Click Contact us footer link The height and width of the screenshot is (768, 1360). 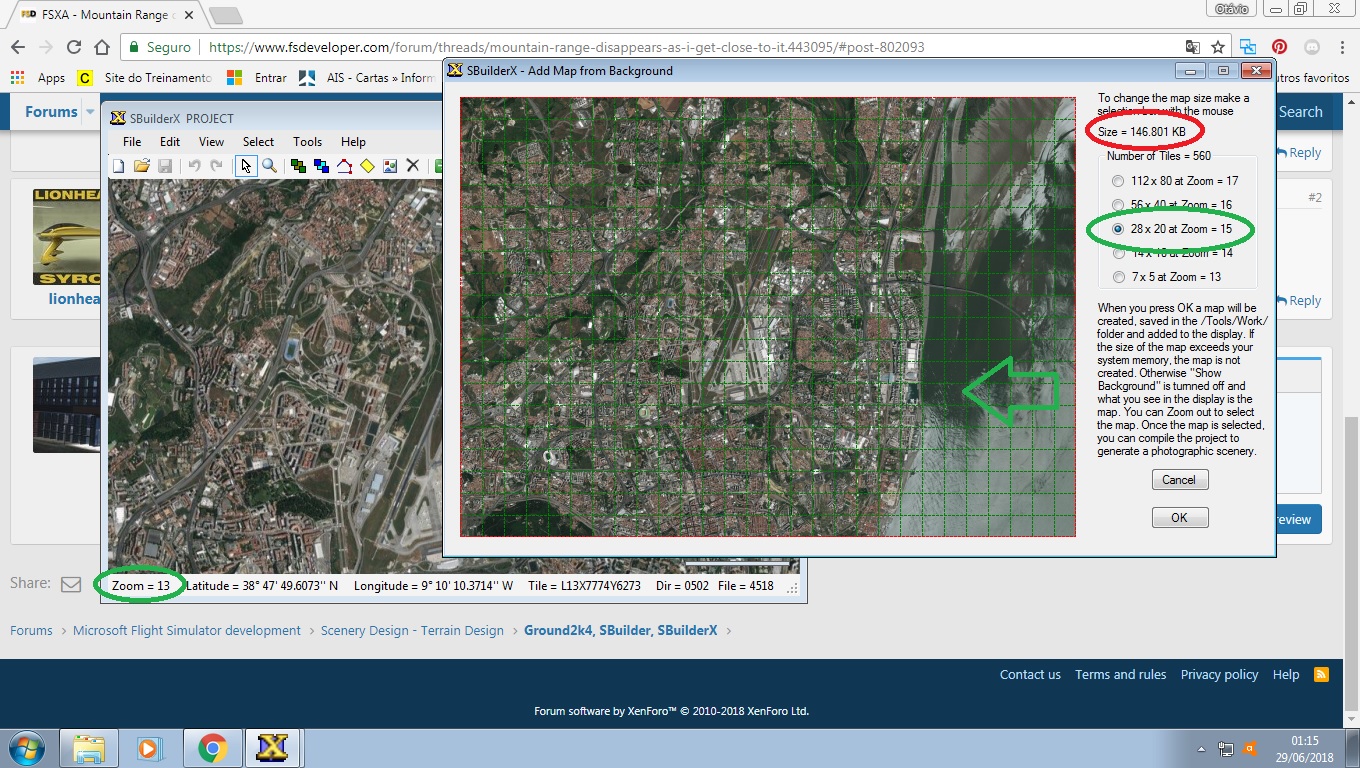click(1030, 675)
